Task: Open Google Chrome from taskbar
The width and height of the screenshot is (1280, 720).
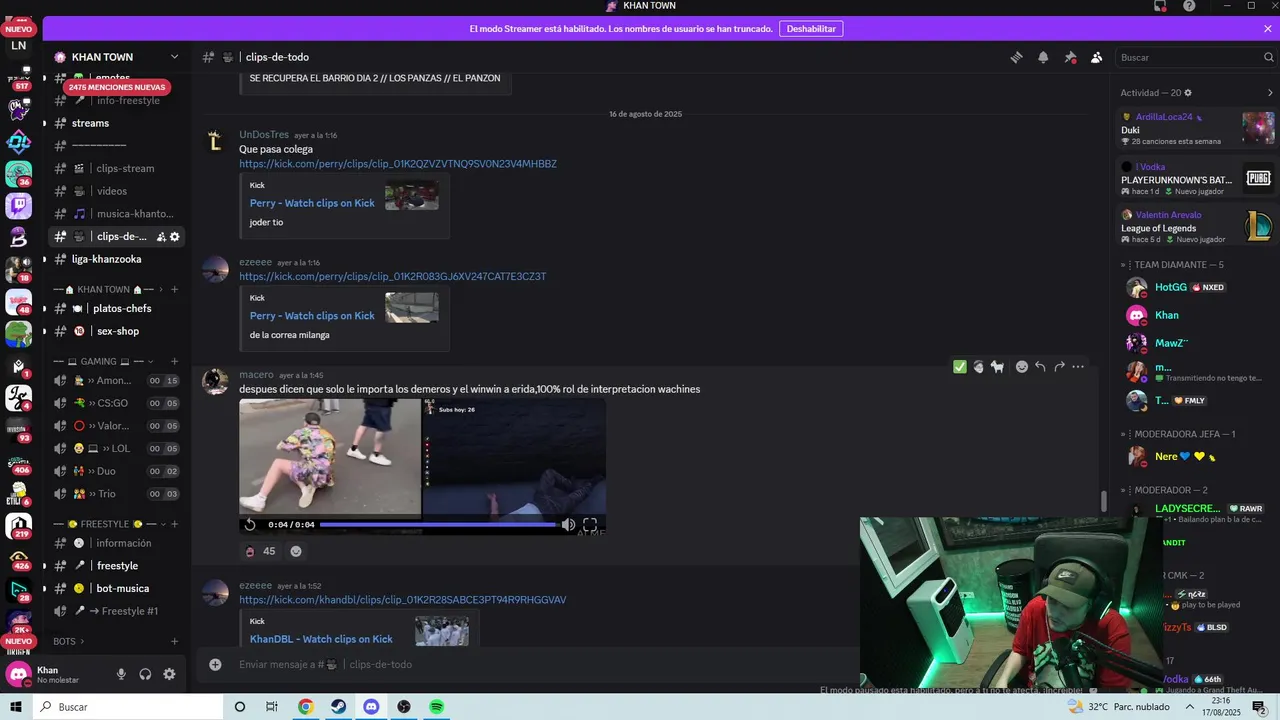Action: click(x=306, y=707)
